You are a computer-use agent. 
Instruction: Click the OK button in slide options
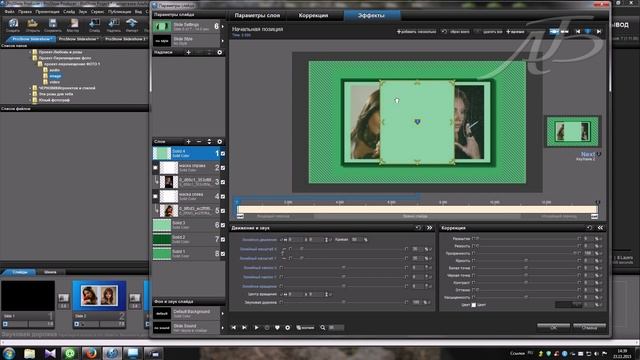click(553, 327)
